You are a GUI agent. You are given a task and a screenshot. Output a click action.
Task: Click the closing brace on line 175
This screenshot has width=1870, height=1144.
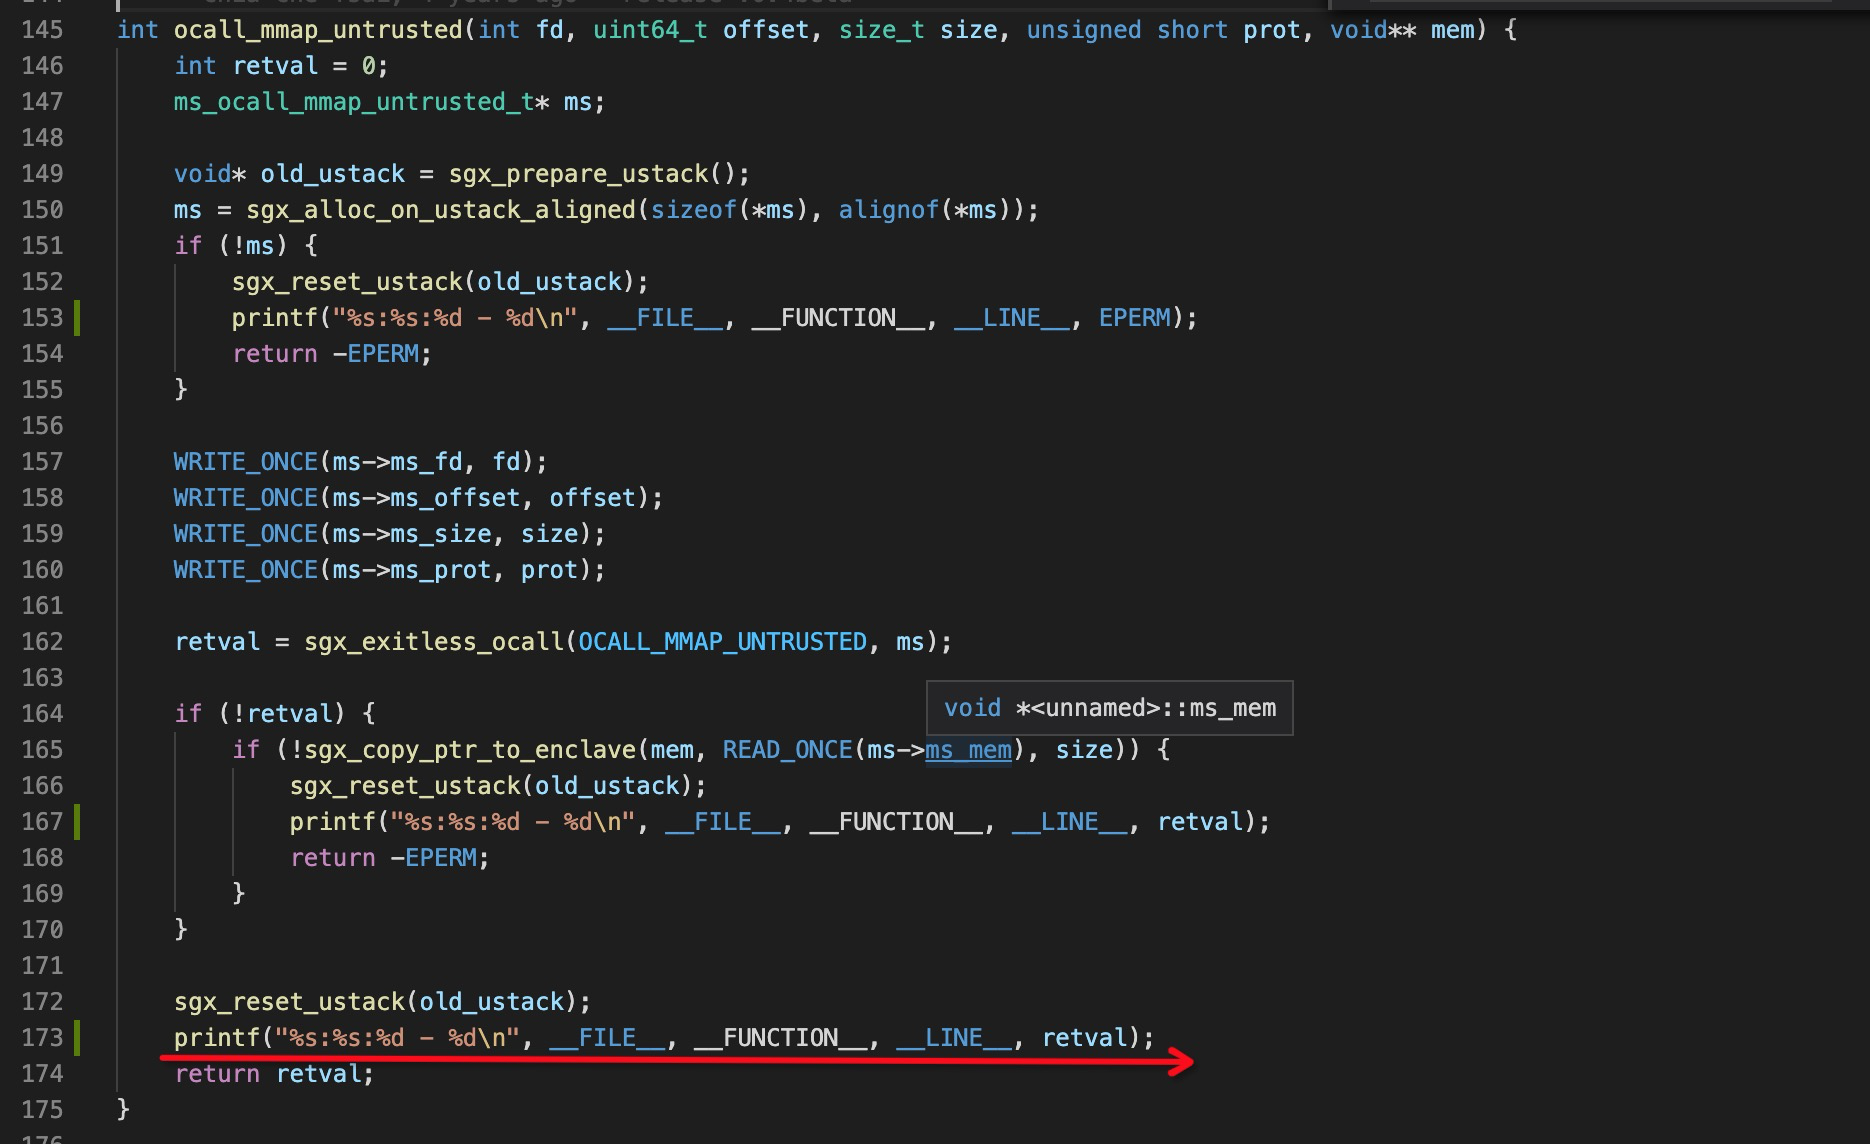(123, 1110)
